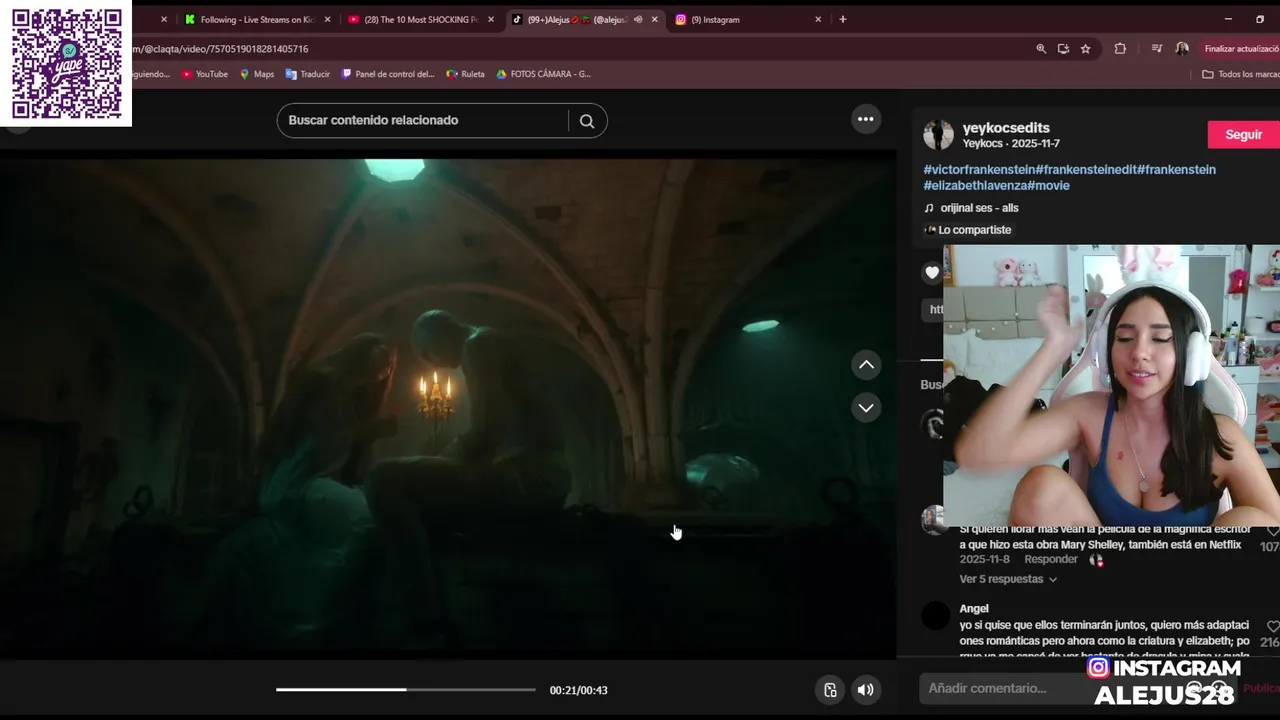1280x720 pixels.
Task: Open the Todos los marcadores folder
Action: (1240, 74)
